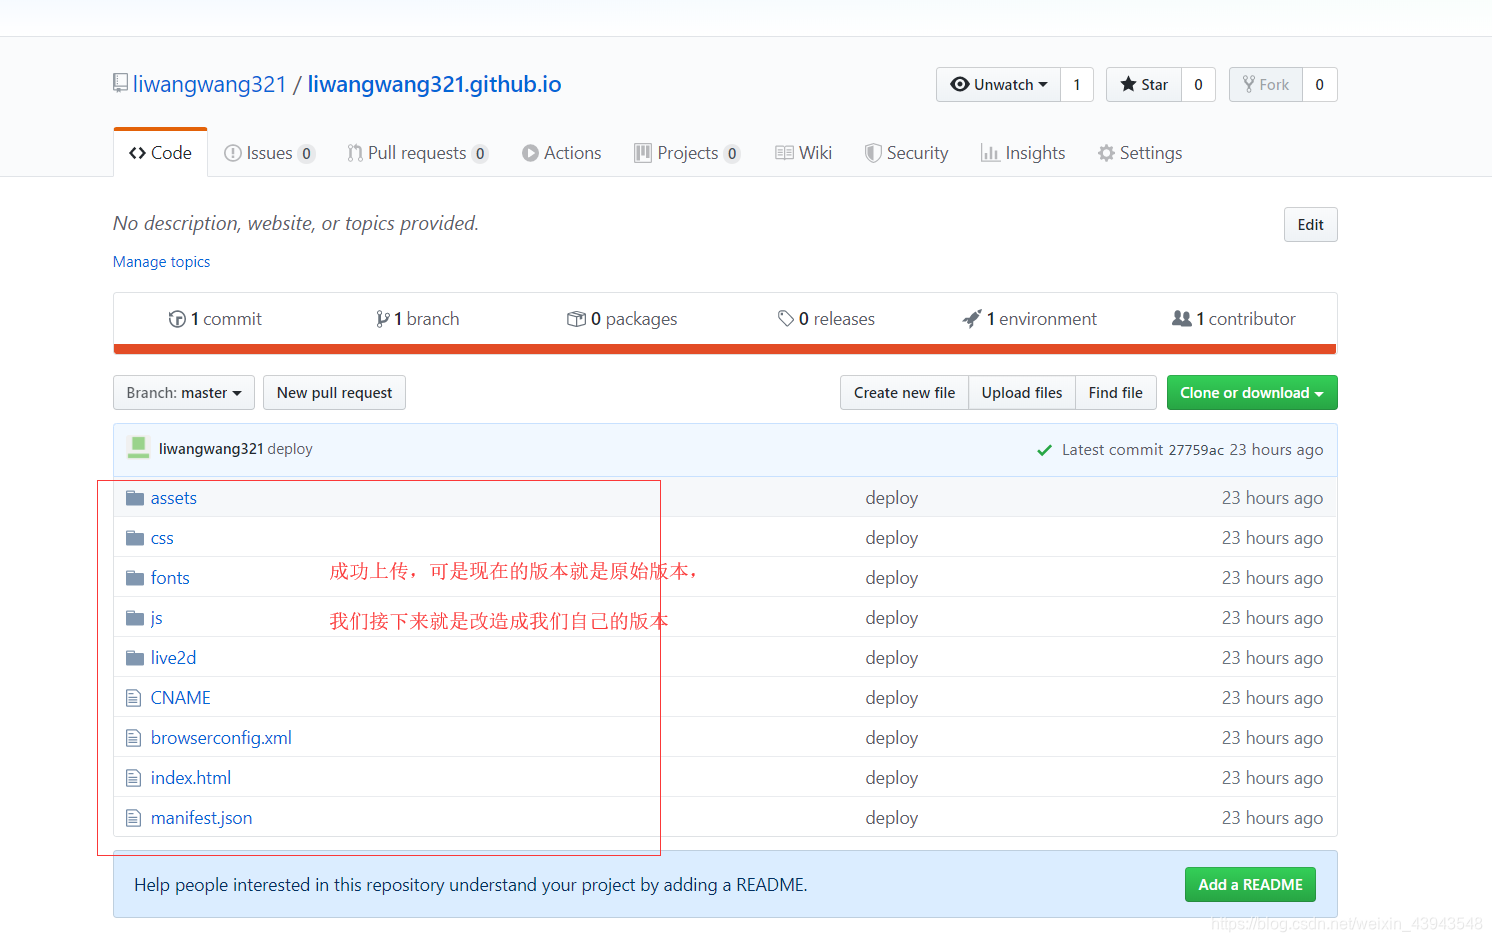Open latest commit 27759ac link
This screenshot has height=942, width=1492.
pos(1196,450)
